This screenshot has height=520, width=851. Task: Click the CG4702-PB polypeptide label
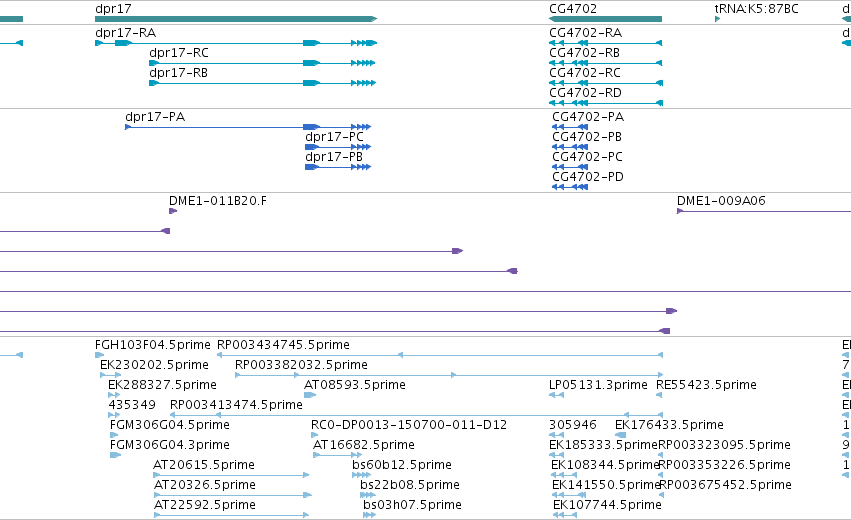pyautogui.click(x=587, y=137)
